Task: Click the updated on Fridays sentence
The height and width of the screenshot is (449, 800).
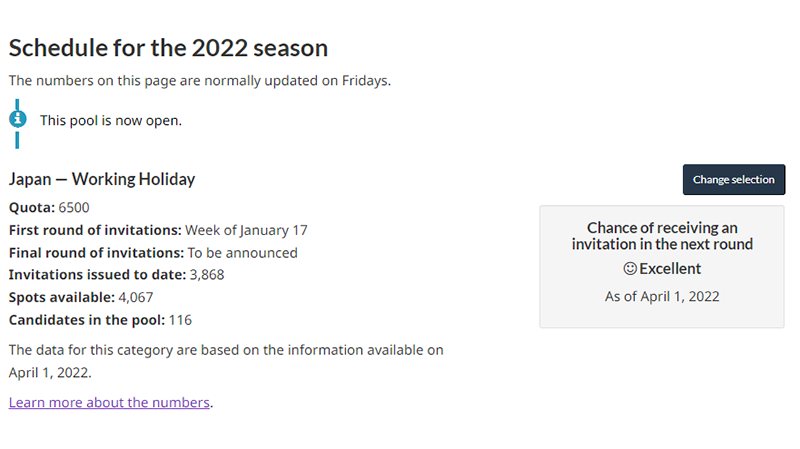Action: pos(200,81)
